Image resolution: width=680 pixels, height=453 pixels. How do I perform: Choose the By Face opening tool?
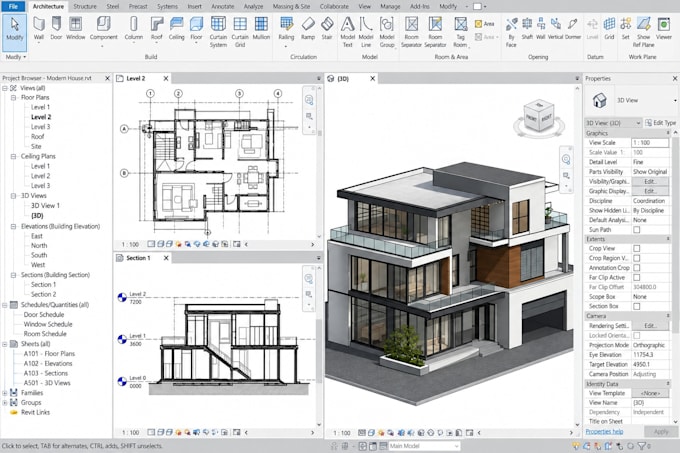tap(511, 32)
